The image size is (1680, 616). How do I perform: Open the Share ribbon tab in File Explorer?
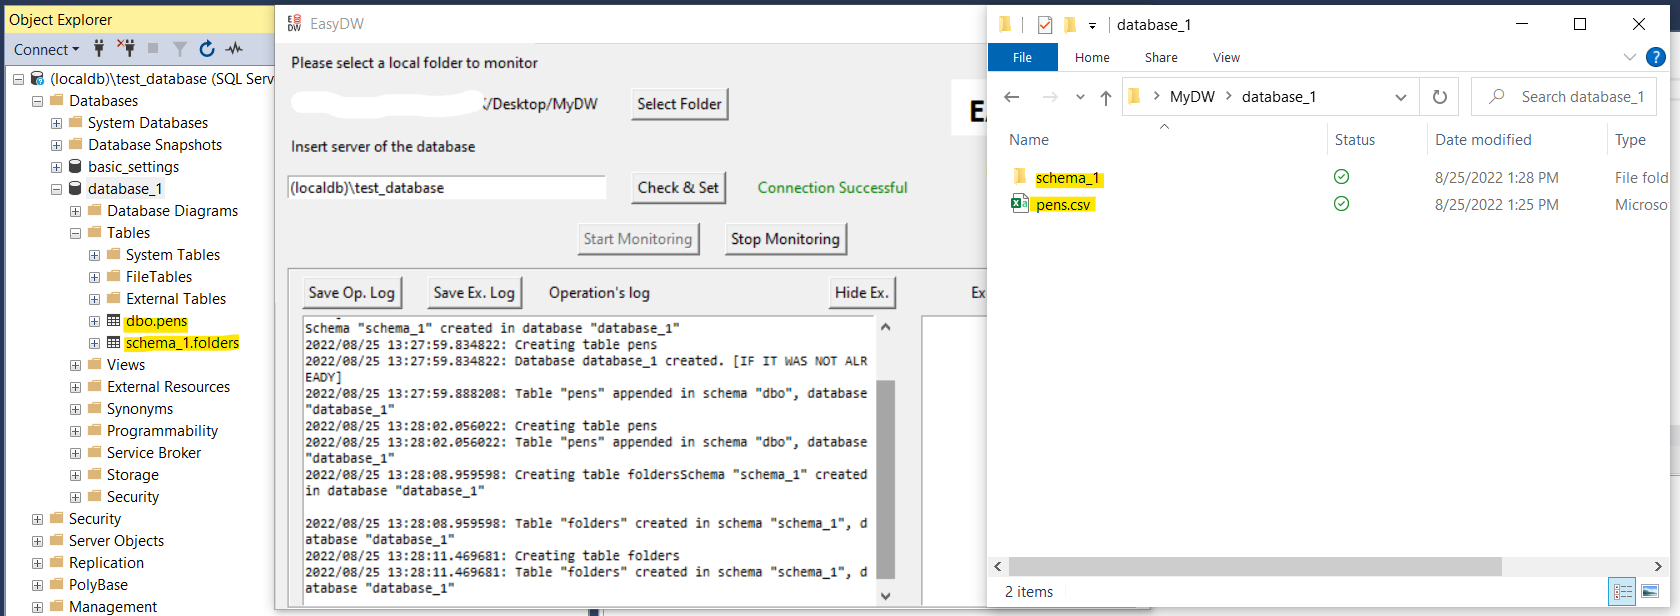[1161, 58]
